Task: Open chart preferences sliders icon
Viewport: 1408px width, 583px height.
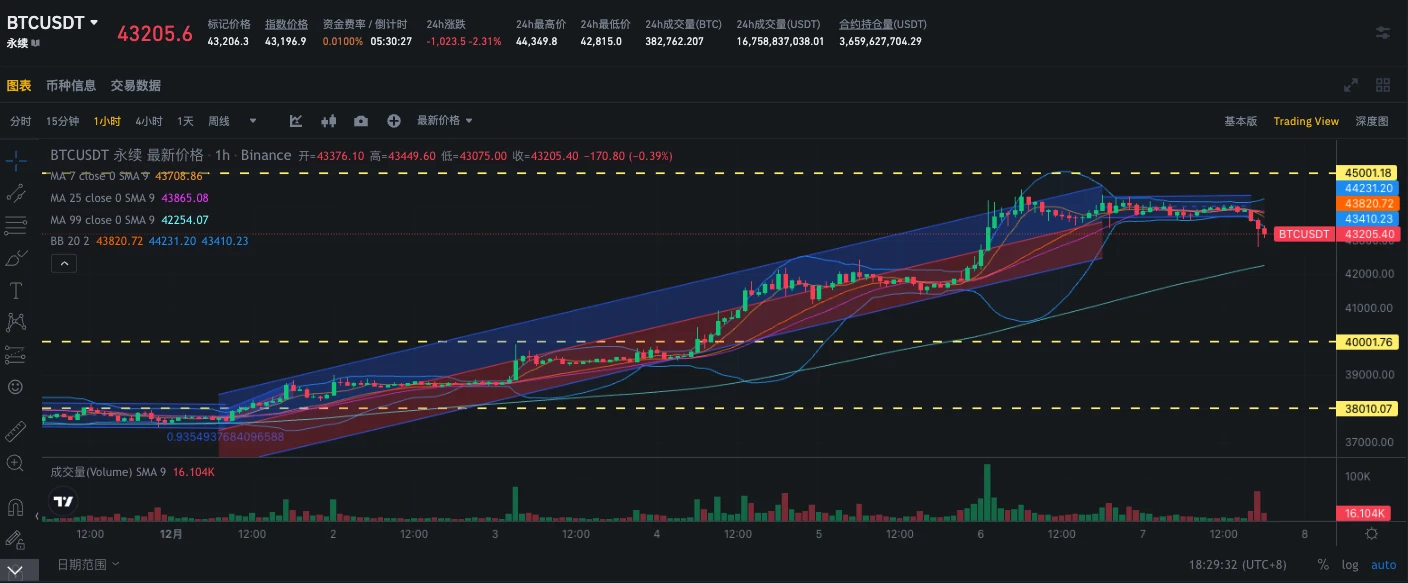Action: pyautogui.click(x=1383, y=32)
